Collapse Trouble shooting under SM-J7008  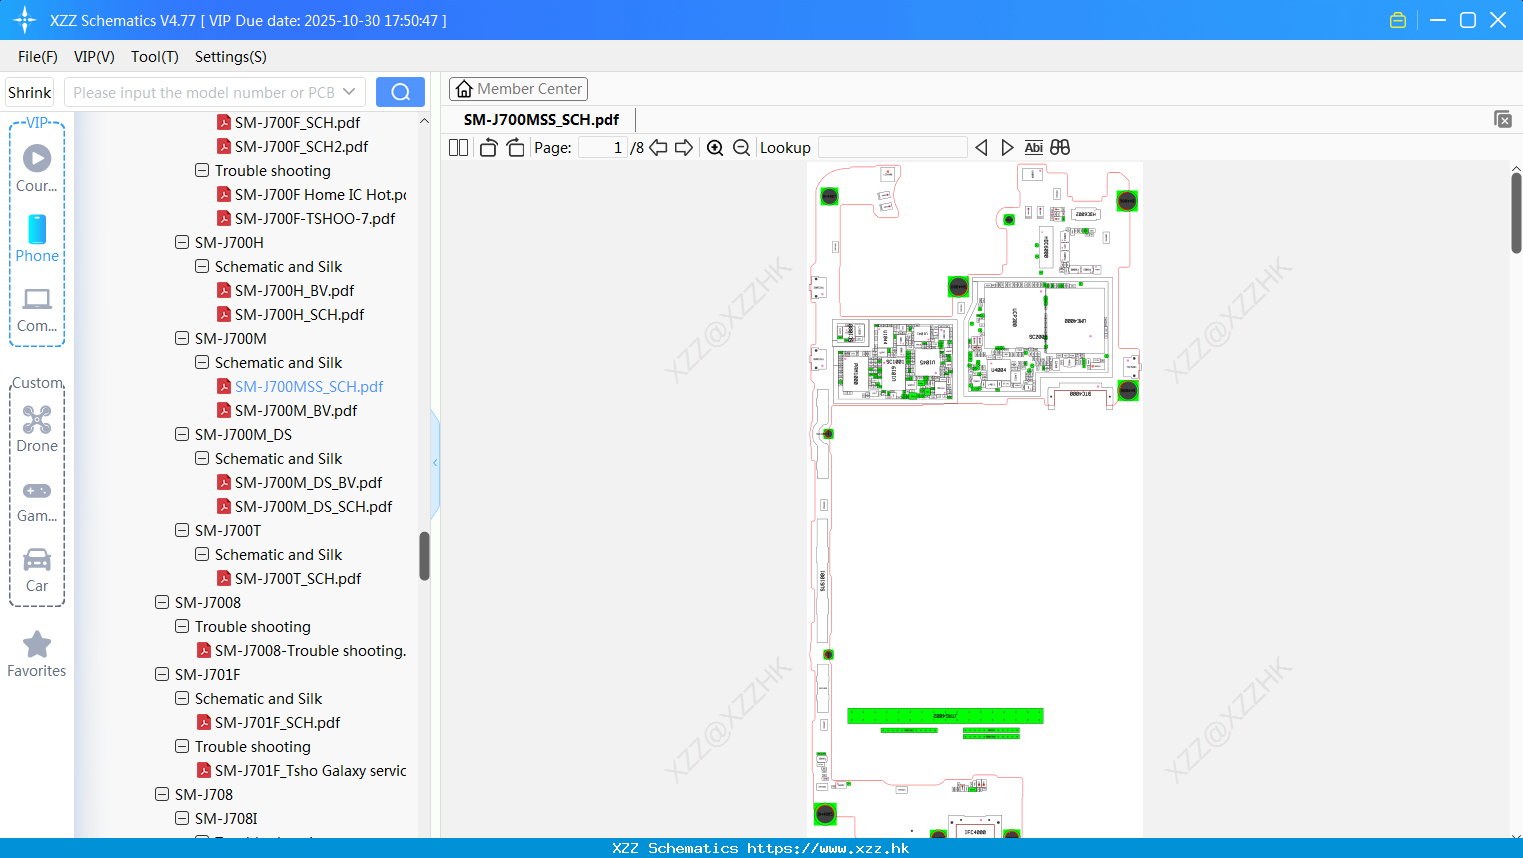coord(182,626)
